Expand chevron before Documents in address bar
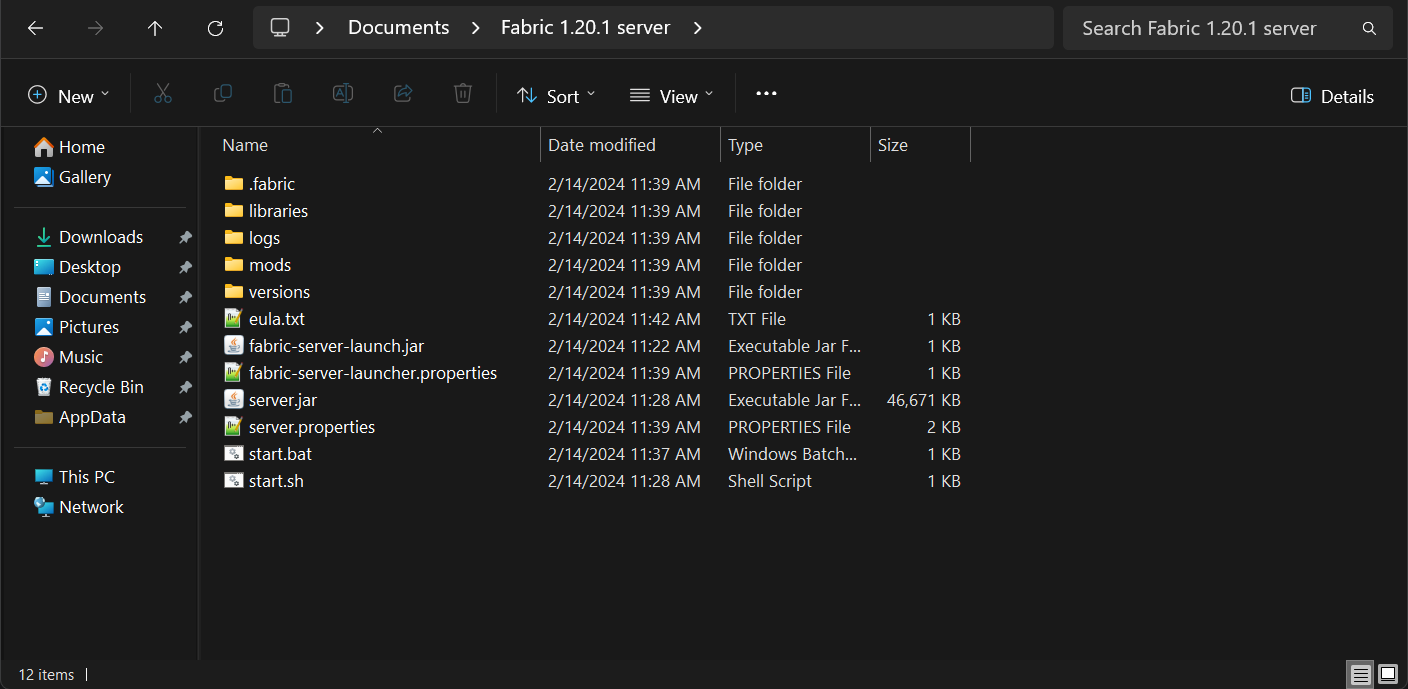This screenshot has width=1408, height=689. 320,28
